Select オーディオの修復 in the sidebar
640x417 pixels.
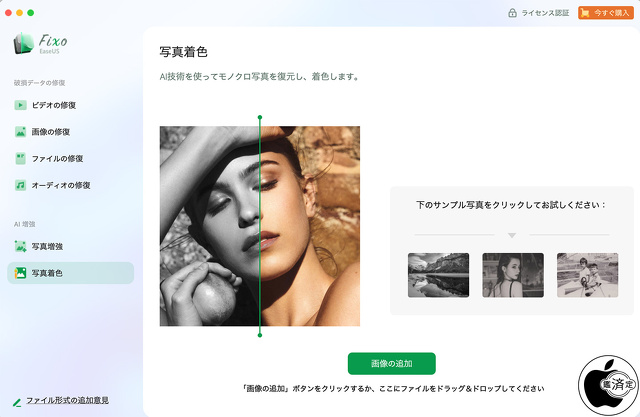coord(60,185)
